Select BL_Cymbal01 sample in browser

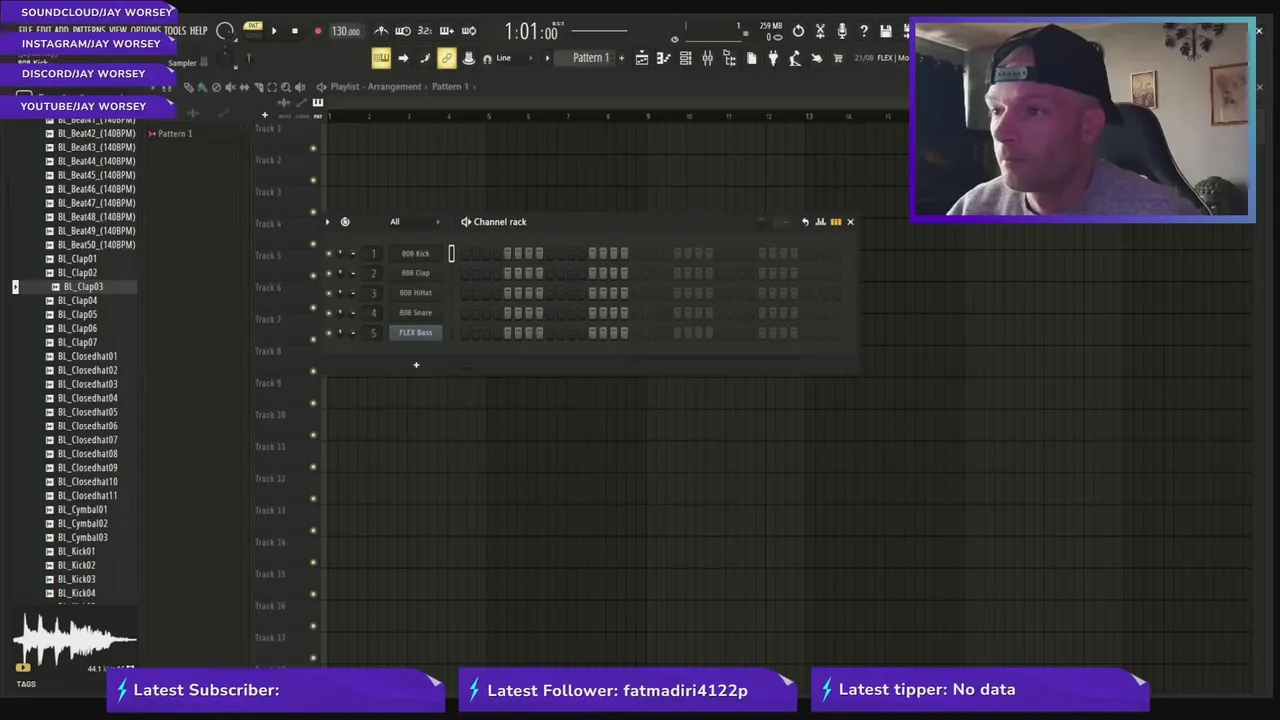tap(82, 510)
